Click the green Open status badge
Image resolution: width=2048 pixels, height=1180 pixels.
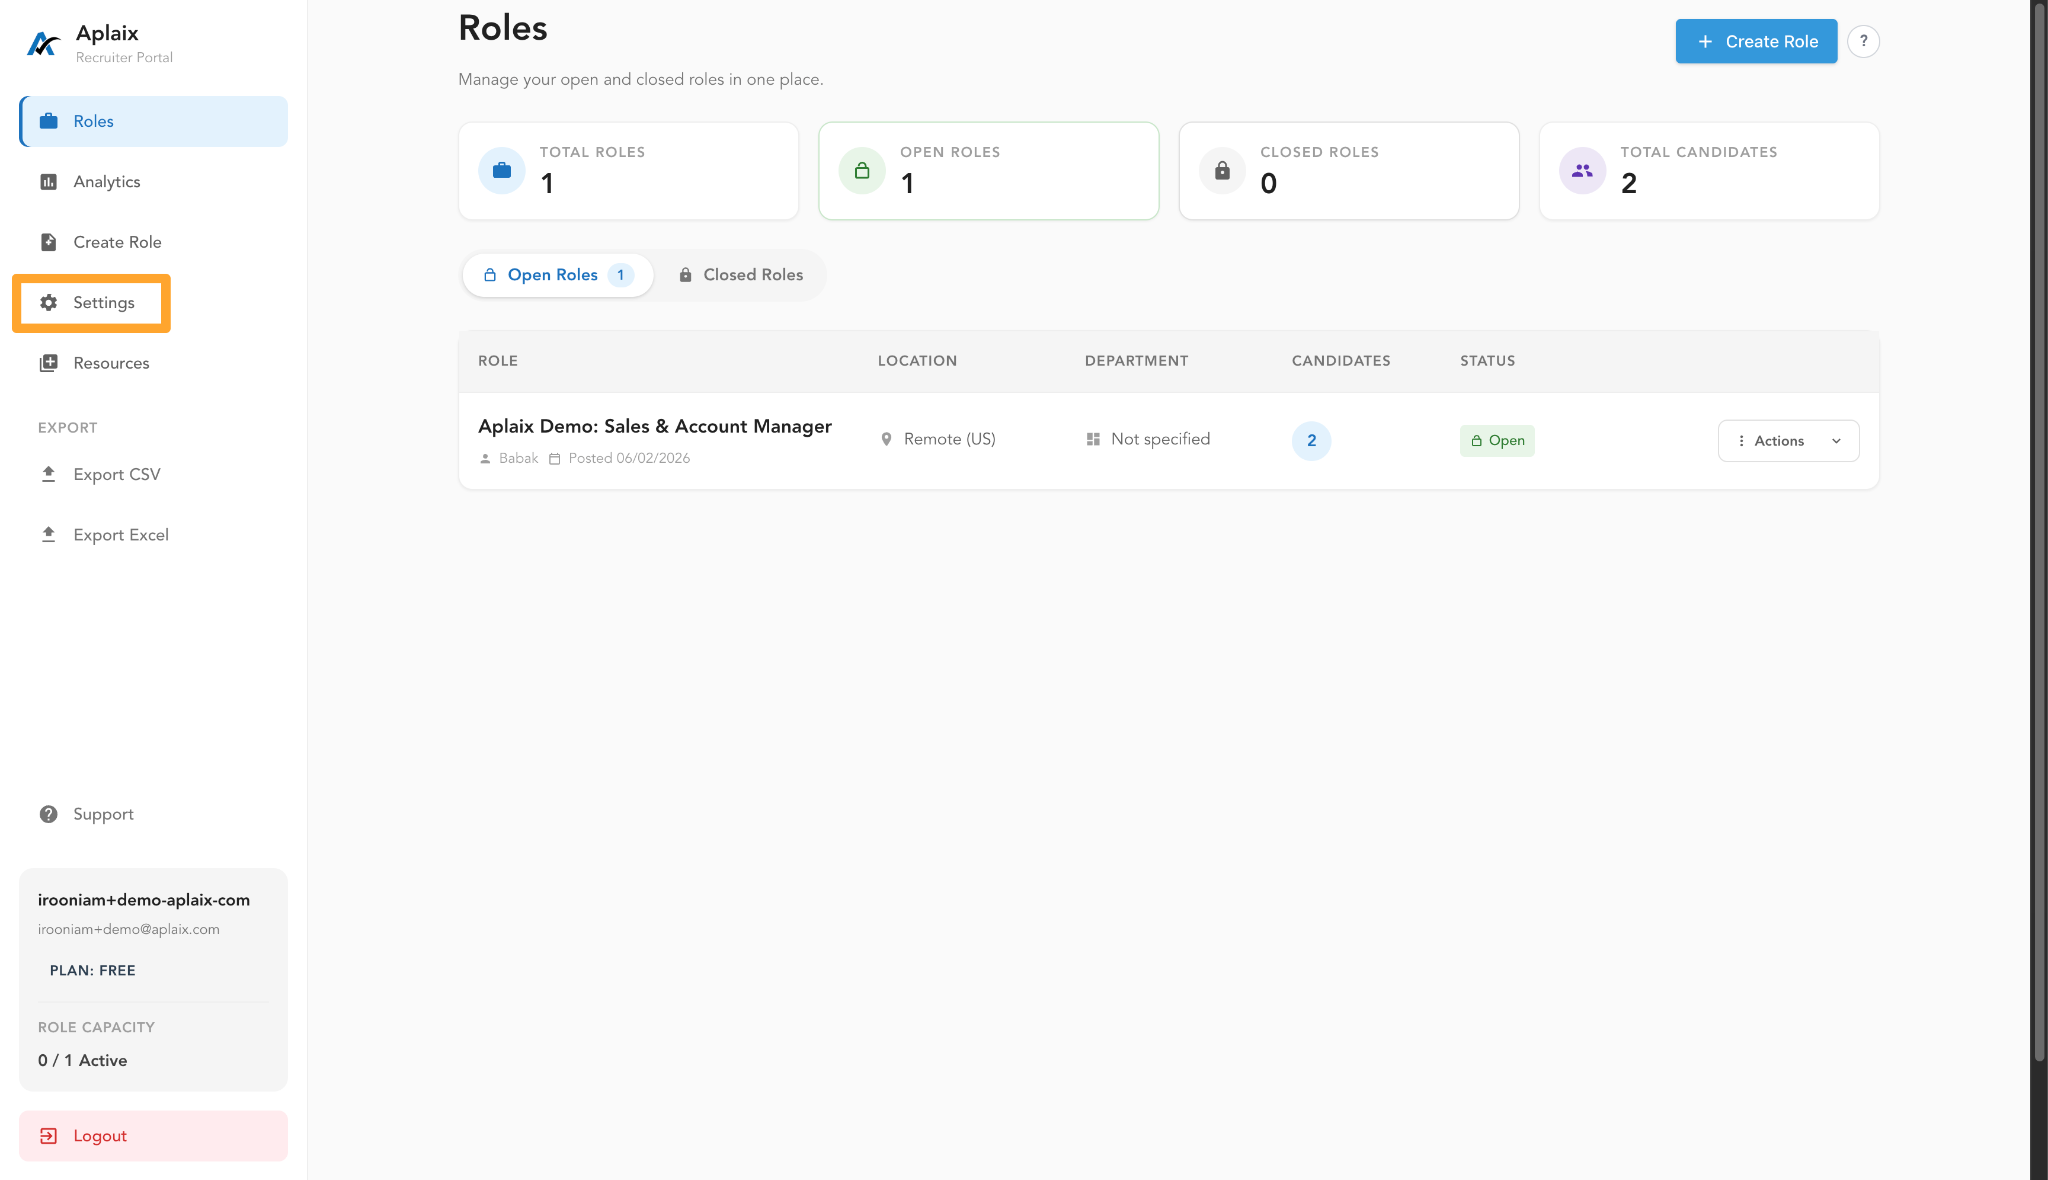point(1497,441)
